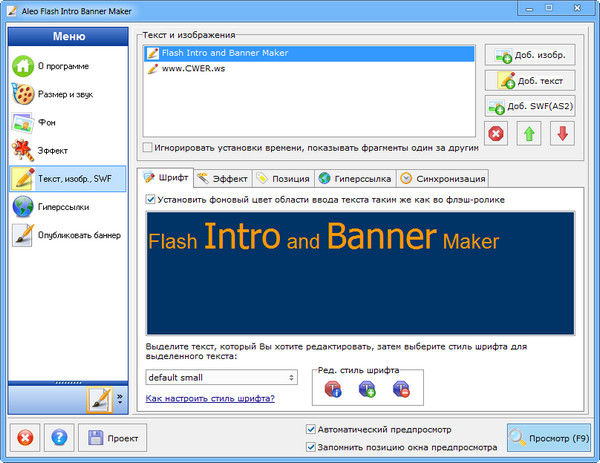Toggle 'Игнорировать установки времени' checkbox
Screen dimensions: 600x463
[x=148, y=147]
